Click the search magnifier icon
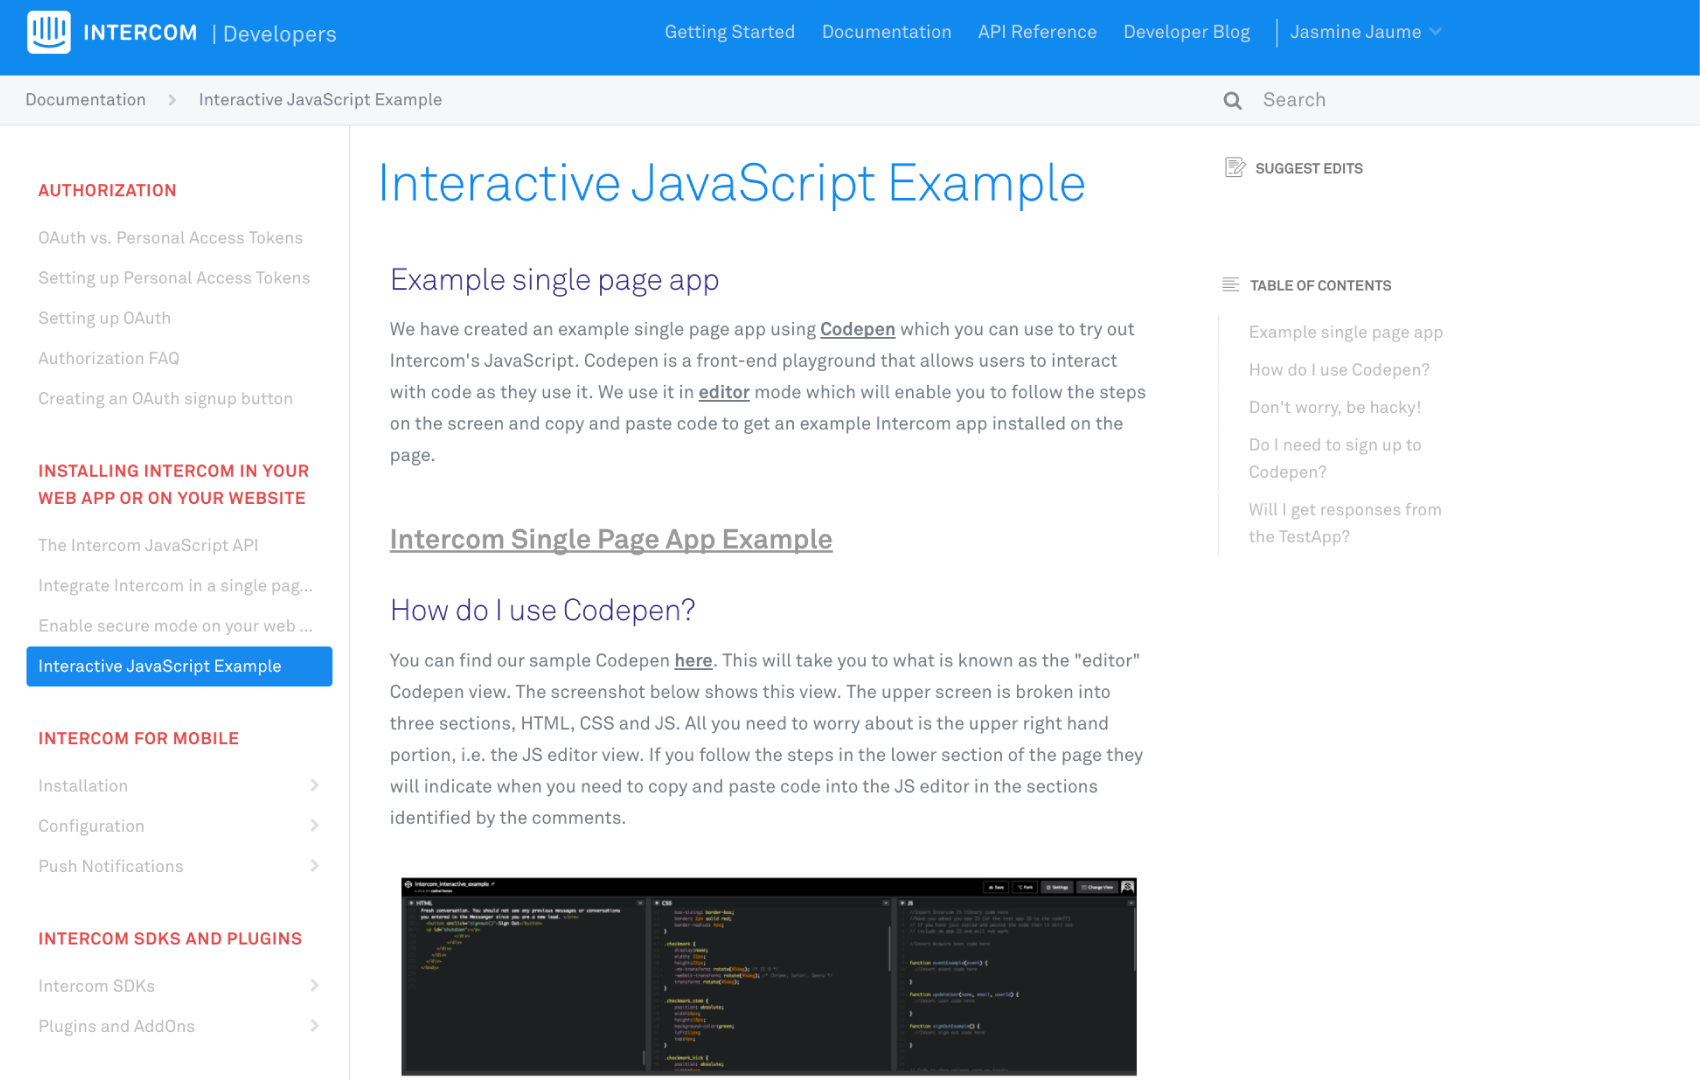1700x1080 pixels. click(1232, 100)
